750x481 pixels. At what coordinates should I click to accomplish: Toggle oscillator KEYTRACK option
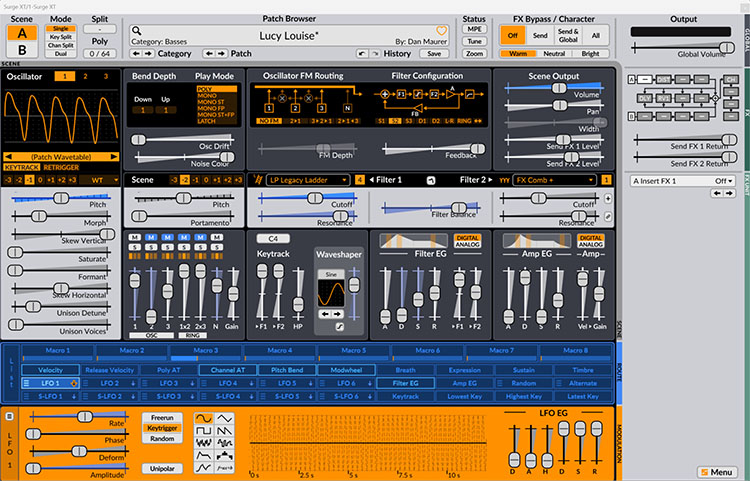[22, 167]
